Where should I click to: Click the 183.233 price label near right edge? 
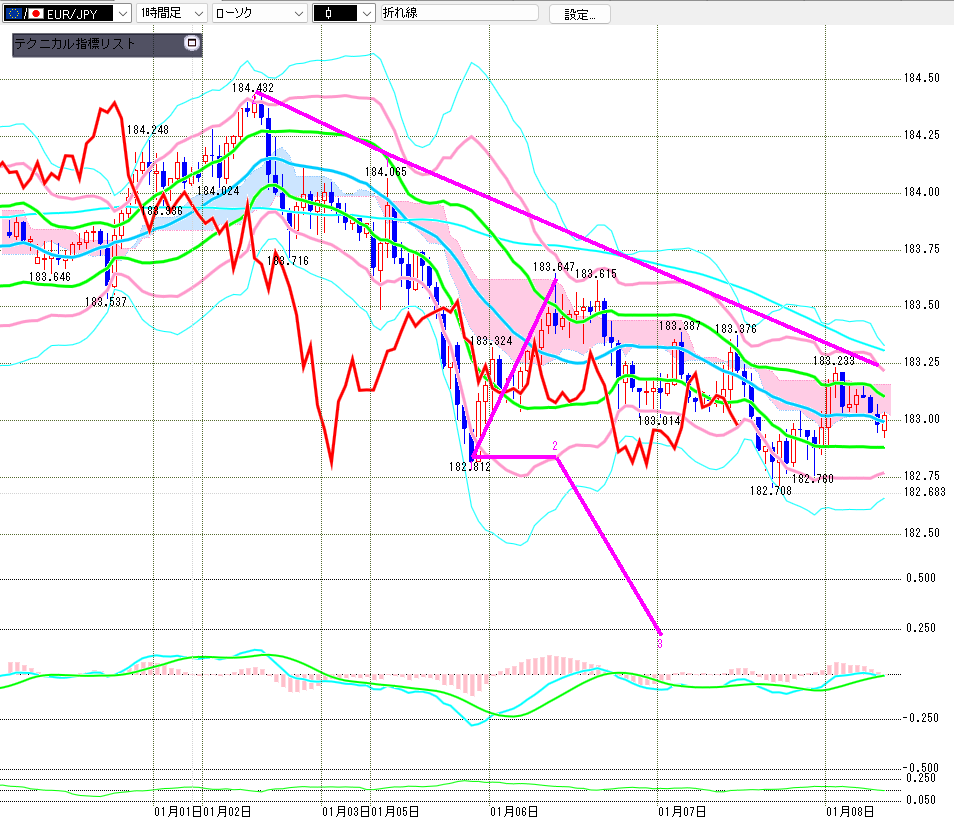coord(832,361)
